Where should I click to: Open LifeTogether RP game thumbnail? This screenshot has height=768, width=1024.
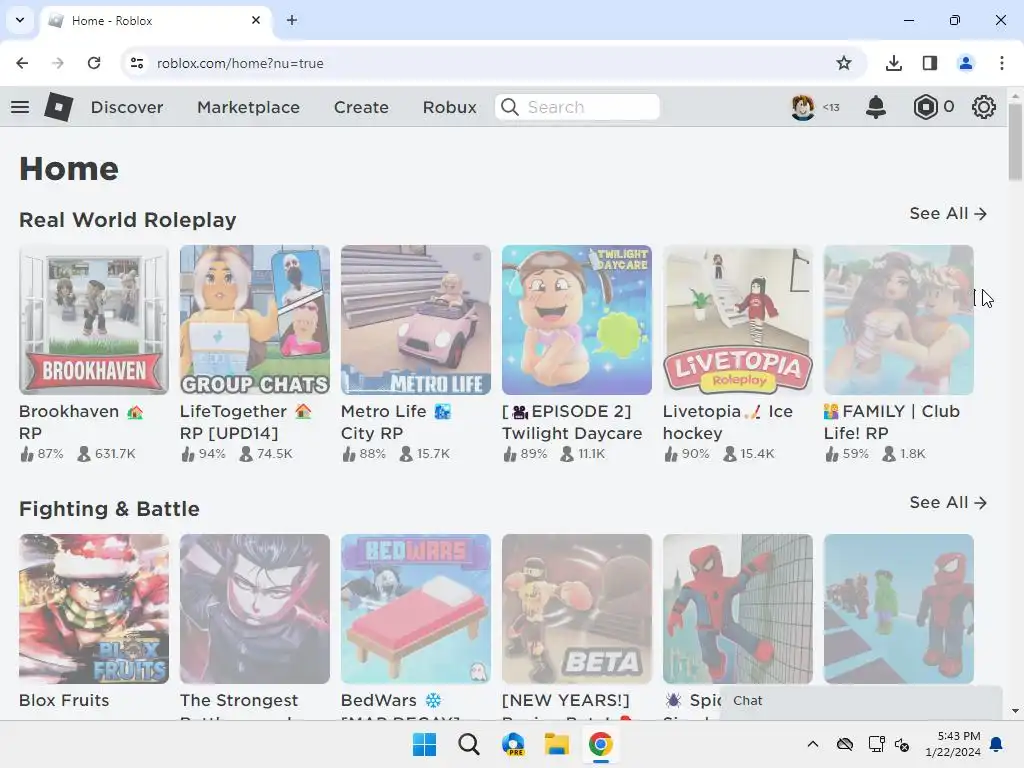coord(255,320)
